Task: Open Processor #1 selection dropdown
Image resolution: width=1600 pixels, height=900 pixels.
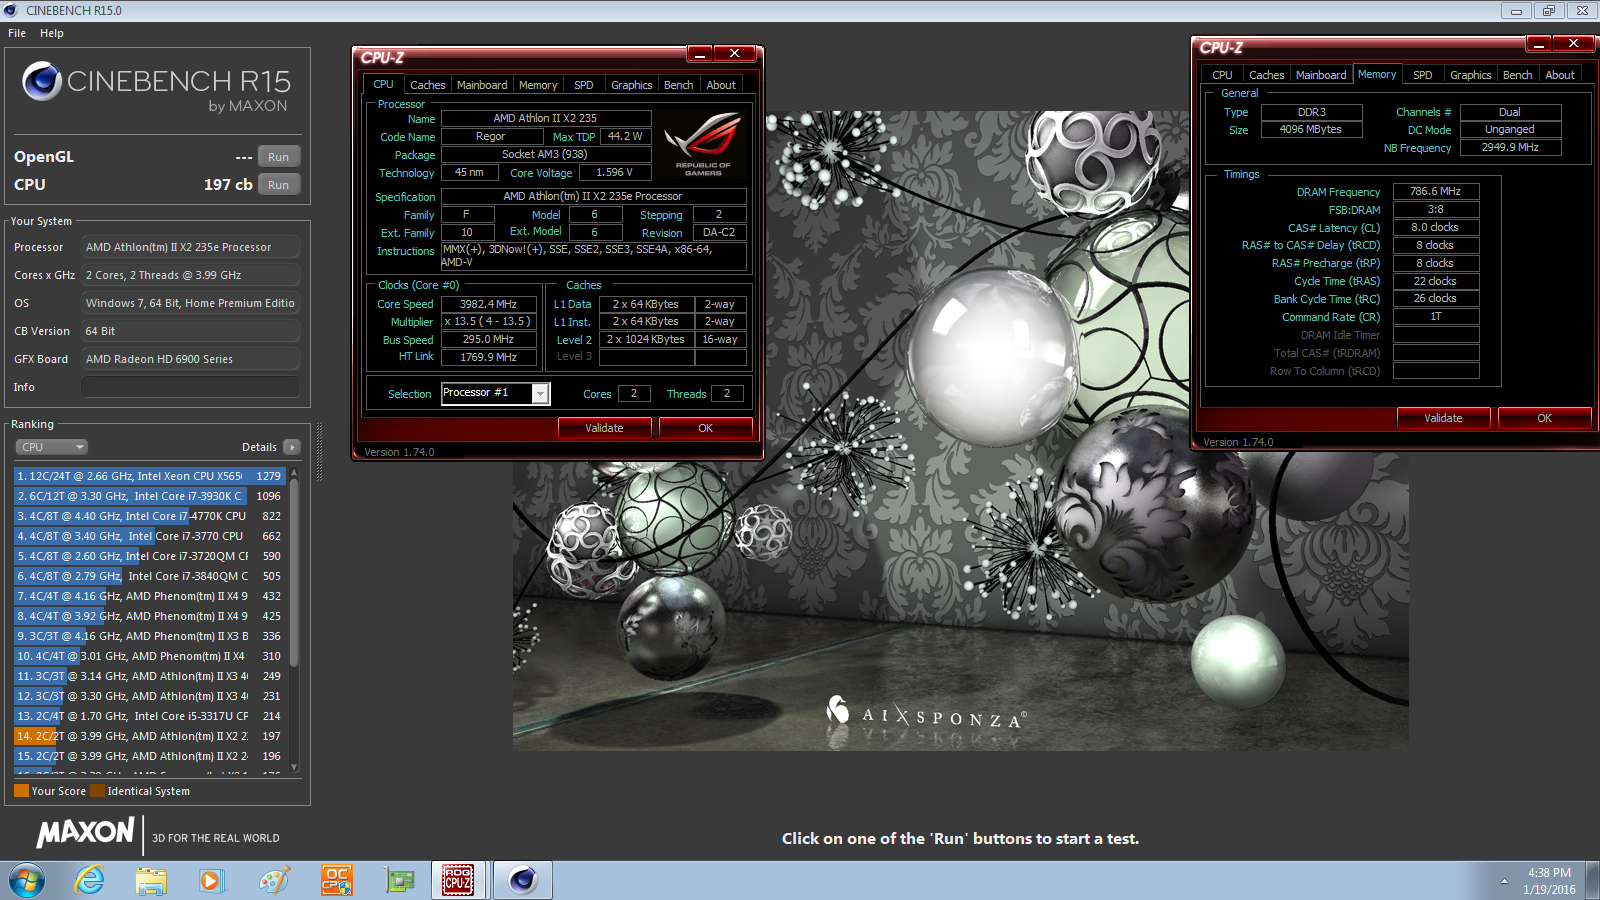Action: (x=540, y=394)
